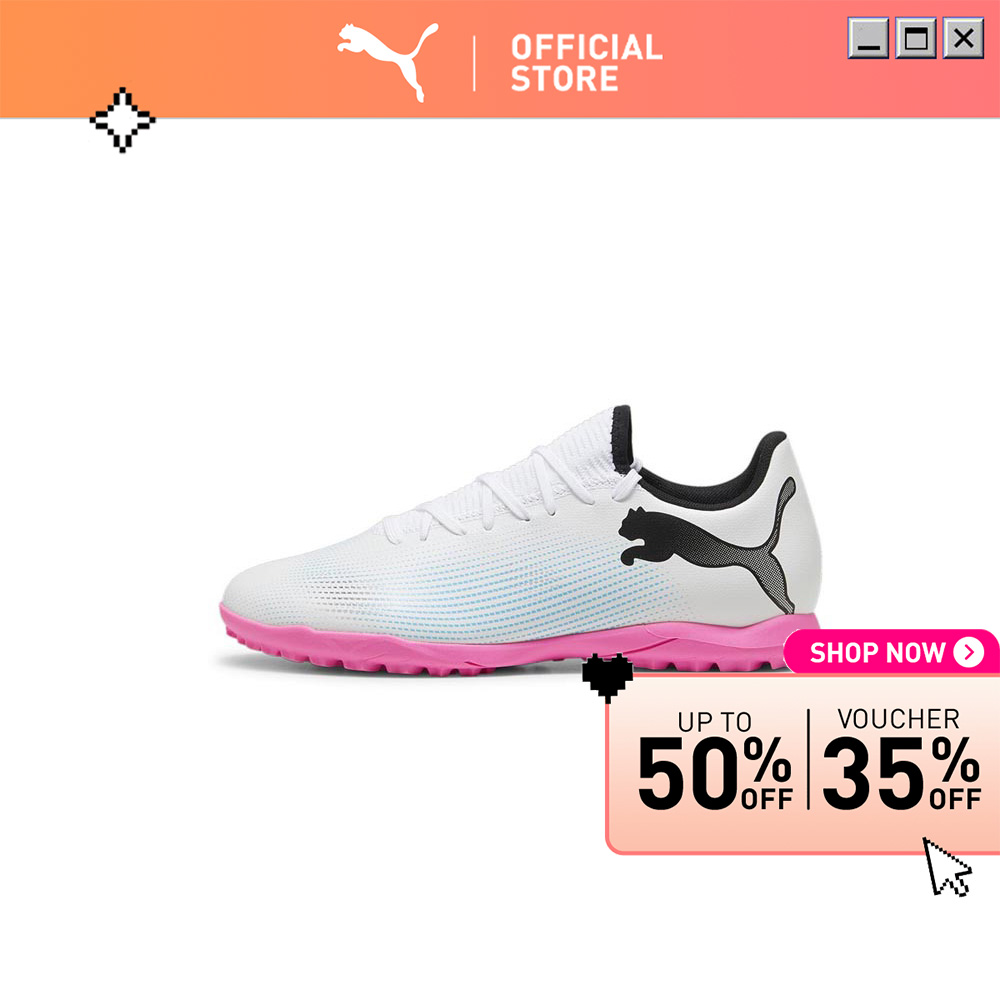
Task: Minimize the retro window using underscore button
Action: (868, 38)
